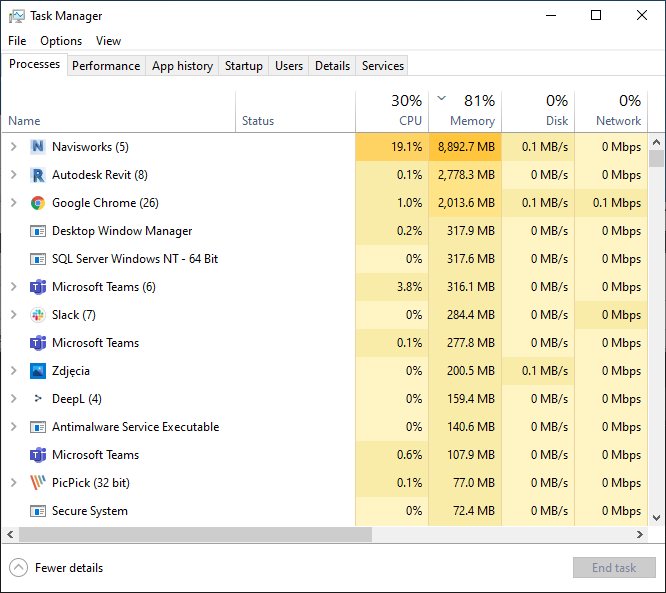Expand the DeepL (4) process group

(x=14, y=398)
